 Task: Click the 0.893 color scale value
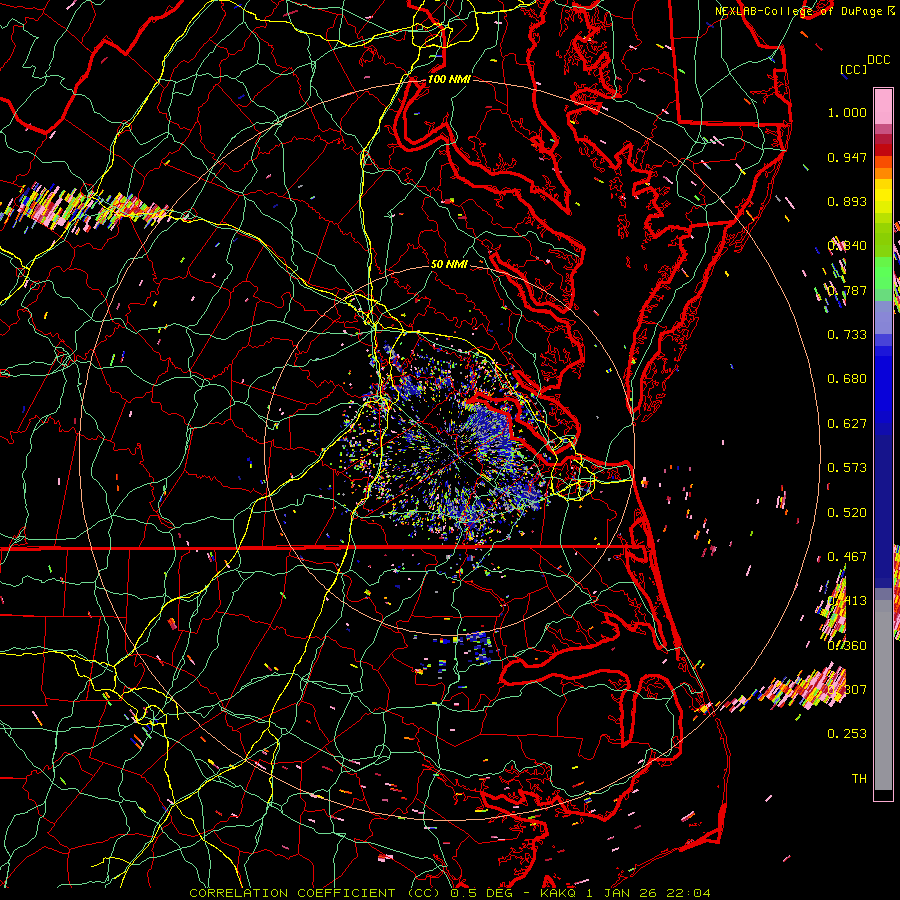pos(847,201)
